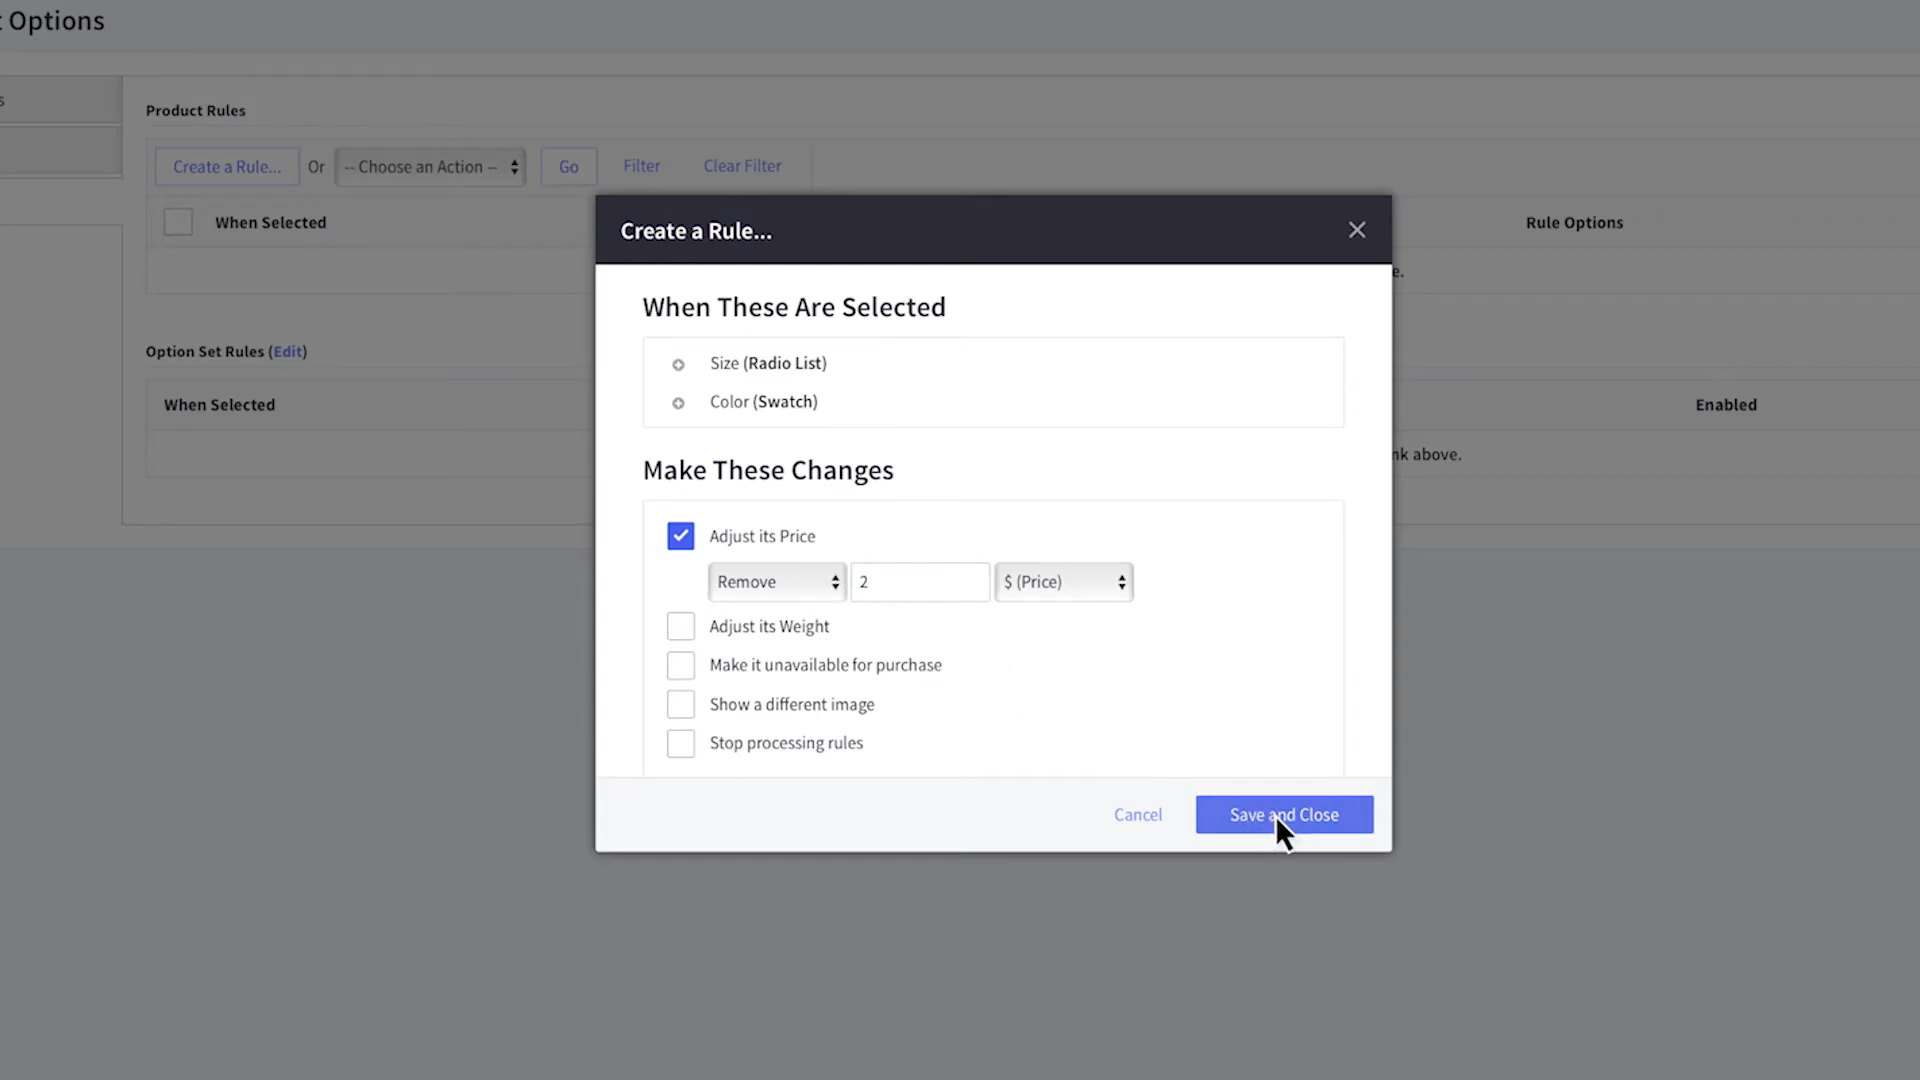This screenshot has width=1920, height=1080.
Task: Check Make it unavailable for purchase
Action: pos(680,665)
